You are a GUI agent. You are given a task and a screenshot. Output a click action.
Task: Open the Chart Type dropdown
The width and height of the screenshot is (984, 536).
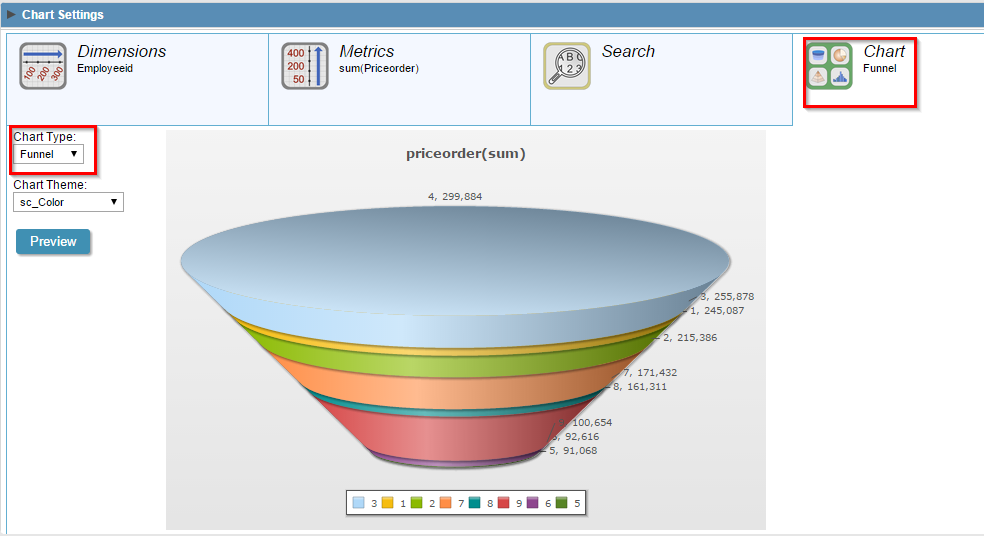point(49,154)
